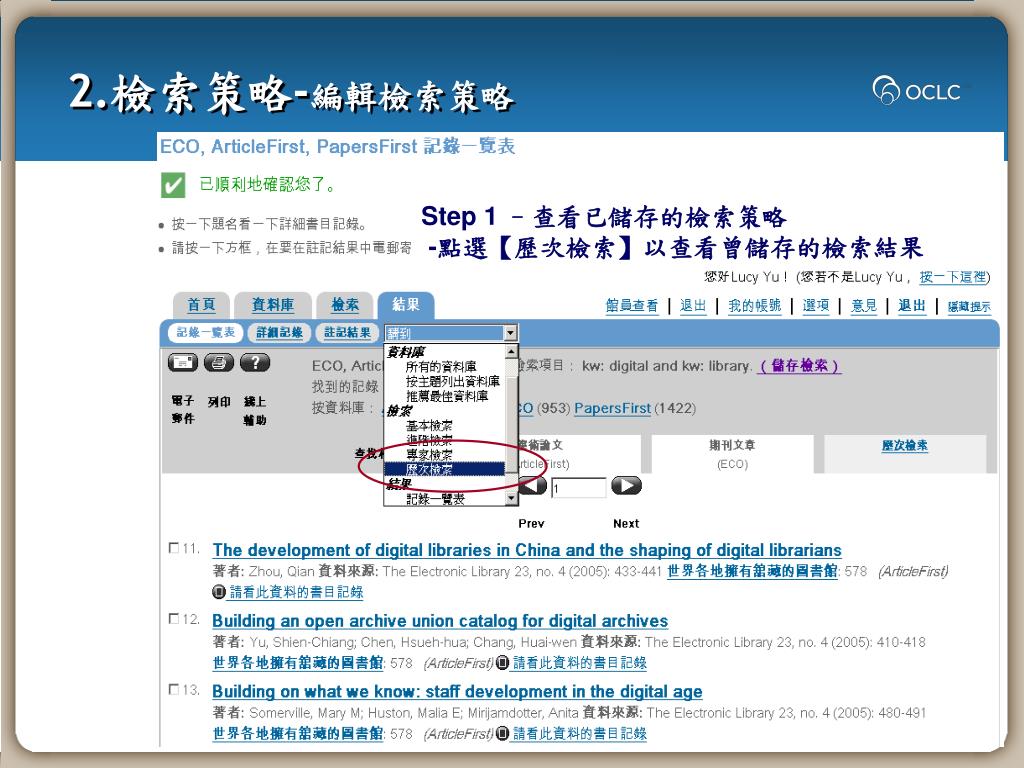Check the box for result 11
This screenshot has height=768, width=1024.
(174, 548)
